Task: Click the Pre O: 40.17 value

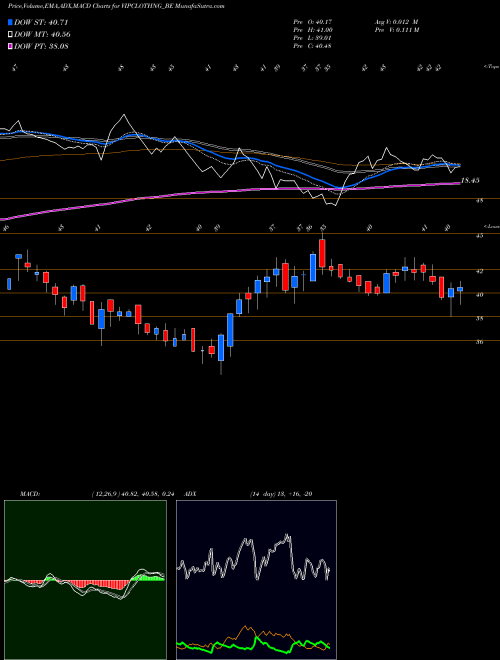Action: pos(313,22)
